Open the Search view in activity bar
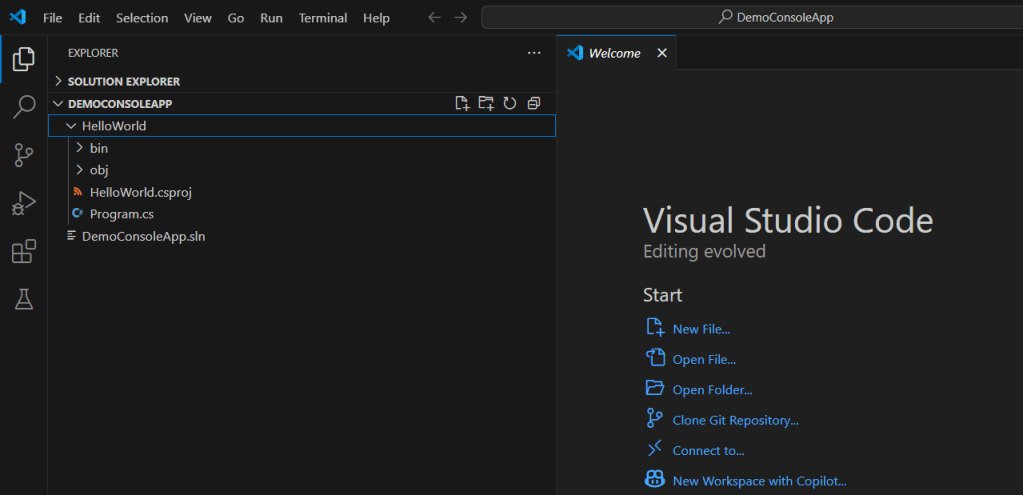Viewport: 1023px width, 495px height. pyautogui.click(x=23, y=107)
